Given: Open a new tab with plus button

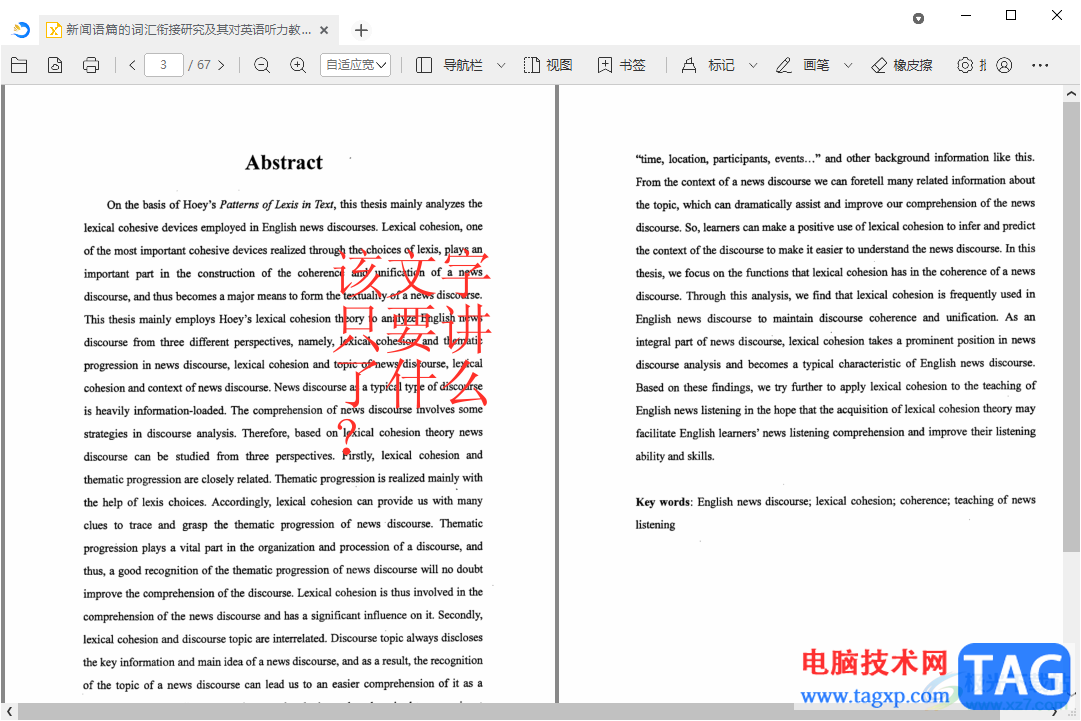Looking at the screenshot, I should pyautogui.click(x=361, y=30).
